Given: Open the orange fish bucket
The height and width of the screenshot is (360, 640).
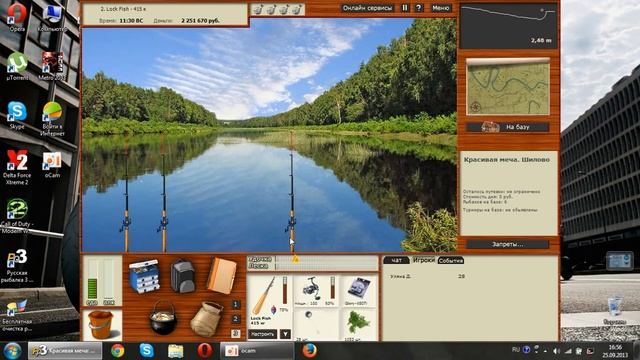Looking at the screenshot, I should point(100,325).
